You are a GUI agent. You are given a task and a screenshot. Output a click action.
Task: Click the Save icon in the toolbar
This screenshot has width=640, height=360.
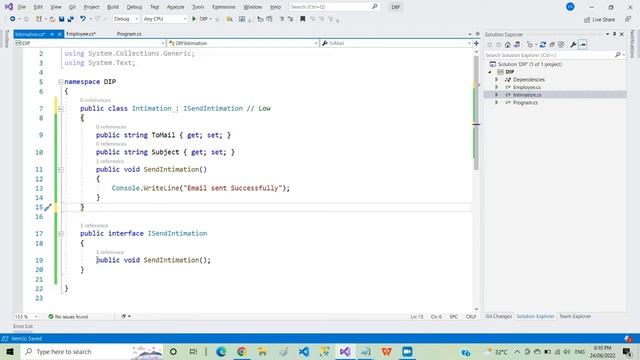(x=61, y=19)
